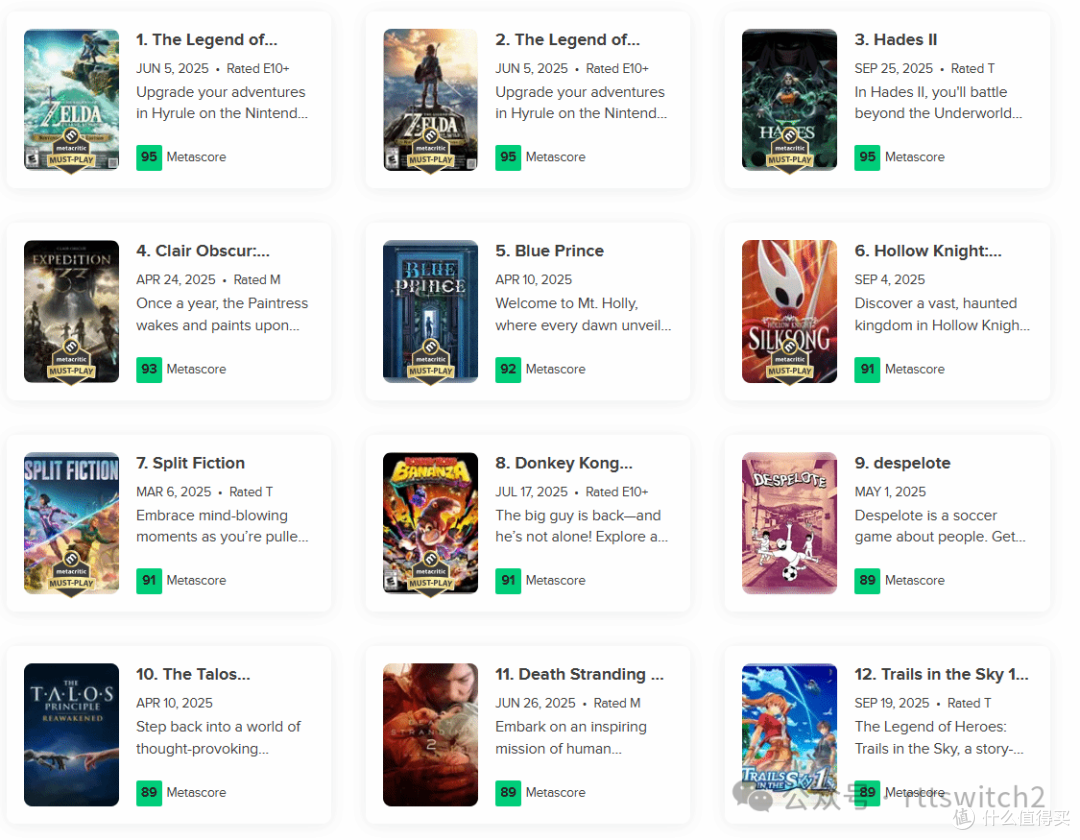Select Hollow Knight Silksong cover image

coord(789,311)
